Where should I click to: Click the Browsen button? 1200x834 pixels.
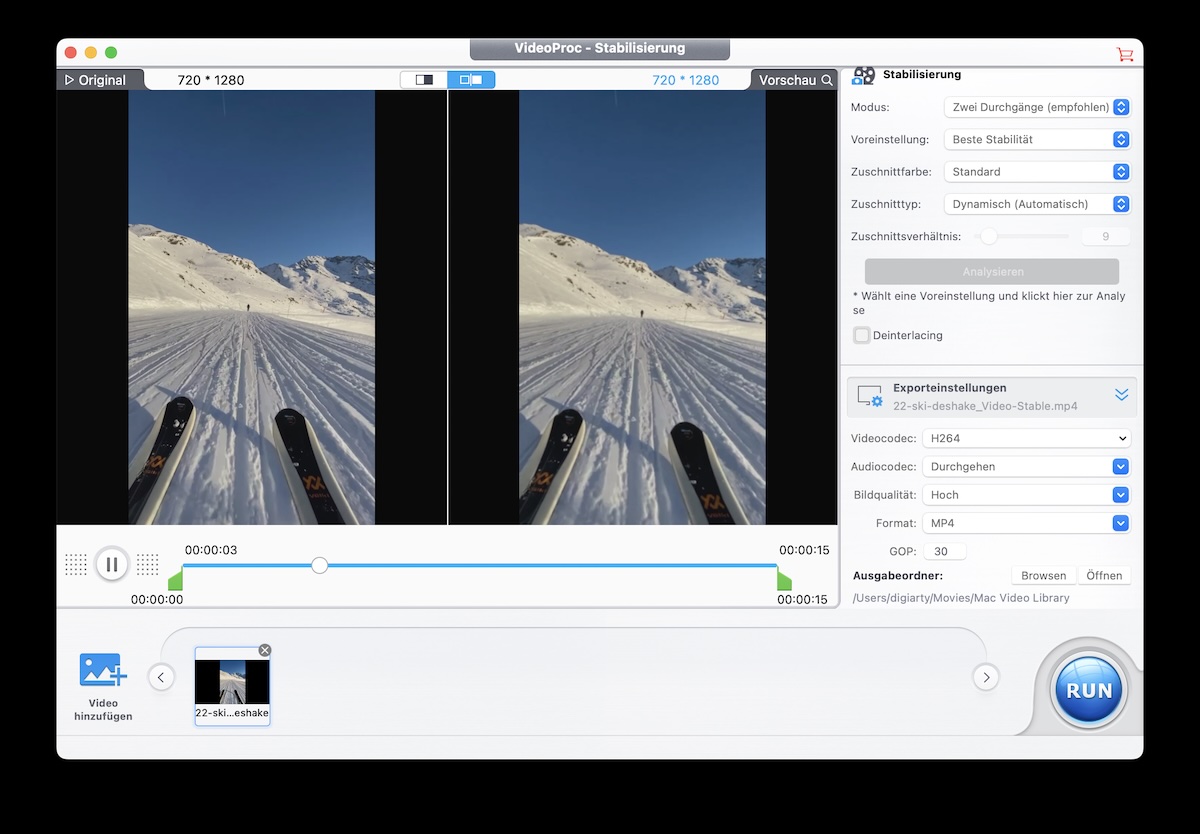coord(1043,575)
